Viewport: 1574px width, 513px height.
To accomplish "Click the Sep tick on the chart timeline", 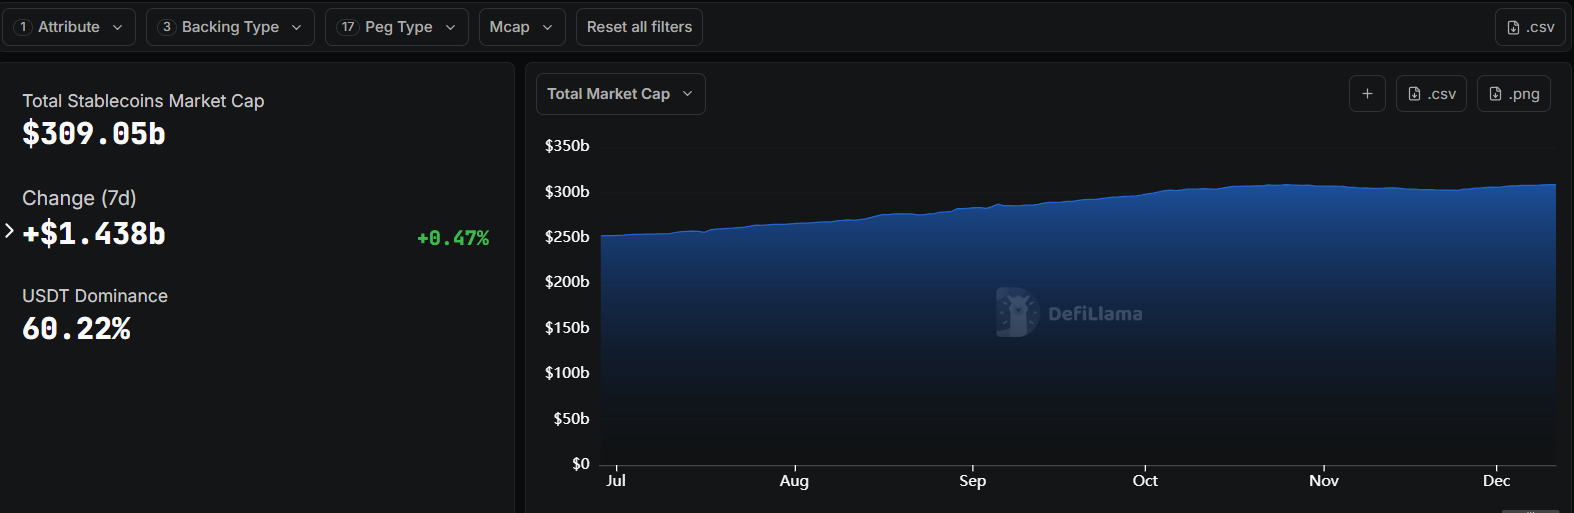I will (x=972, y=480).
